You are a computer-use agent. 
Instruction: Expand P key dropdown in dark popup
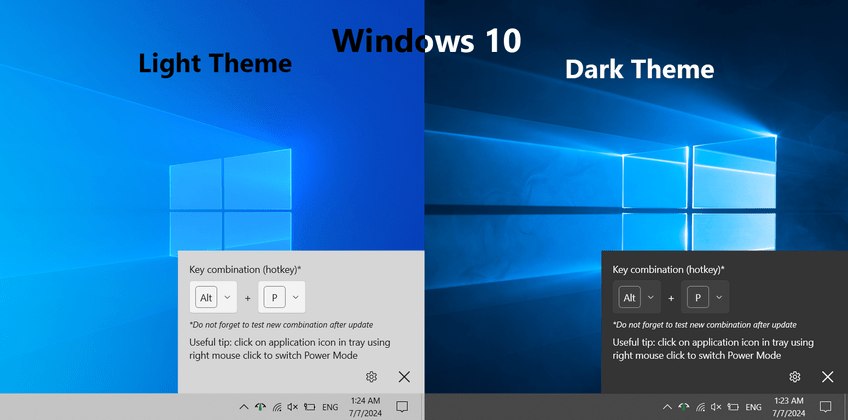click(x=705, y=297)
